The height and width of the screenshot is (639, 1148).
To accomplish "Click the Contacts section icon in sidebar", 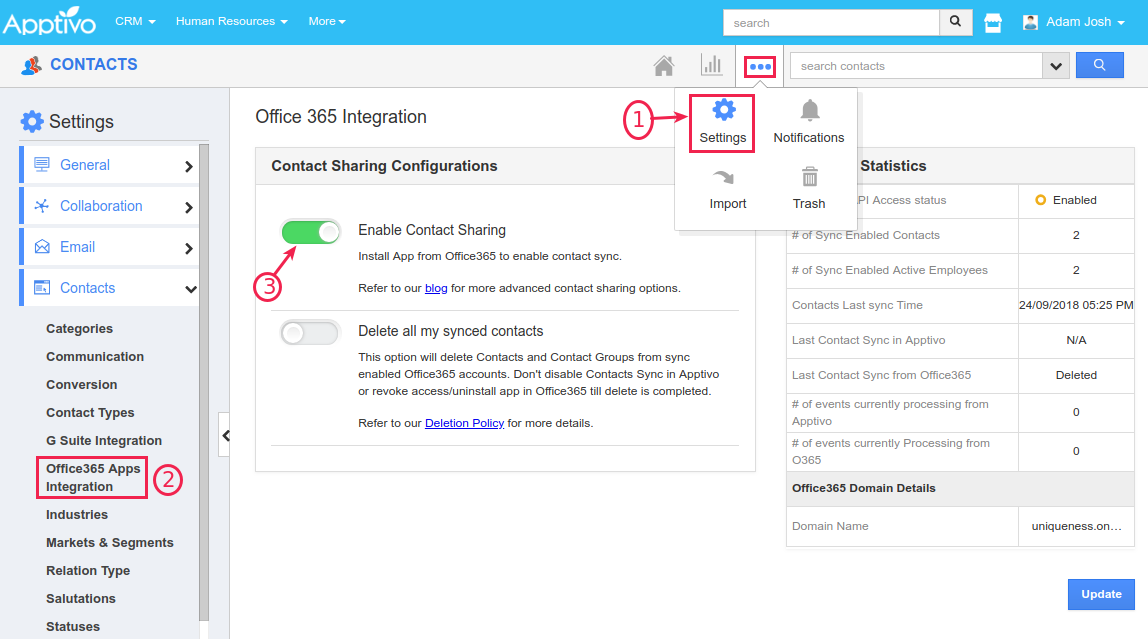I will 42,288.
